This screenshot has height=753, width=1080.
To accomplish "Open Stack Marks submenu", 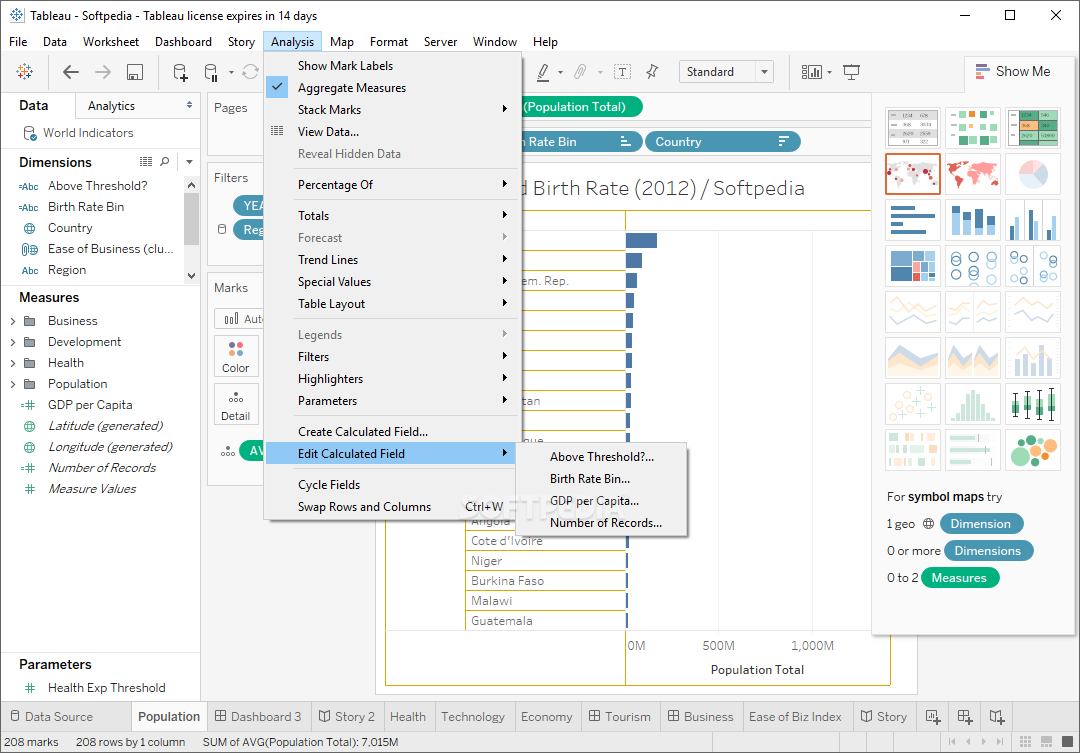I will 392,110.
